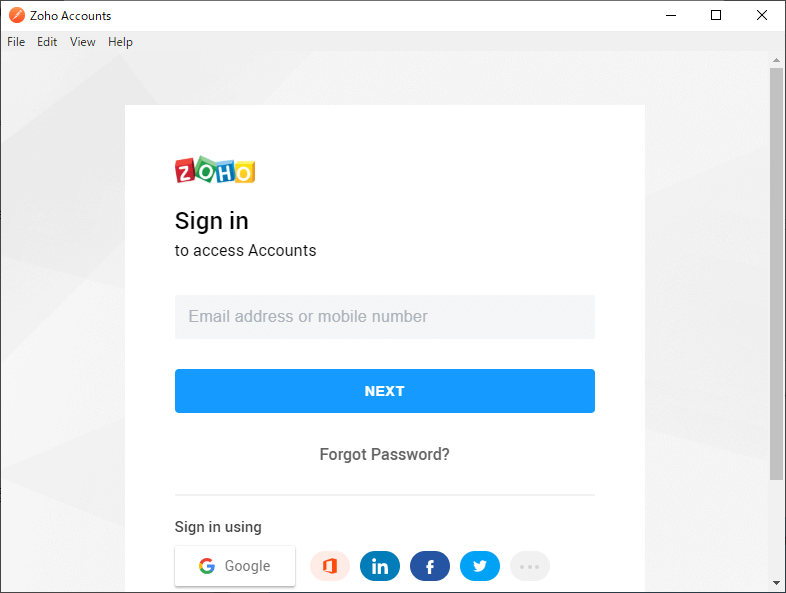Sign in using LinkedIn icon
This screenshot has height=593, width=786.
(380, 566)
